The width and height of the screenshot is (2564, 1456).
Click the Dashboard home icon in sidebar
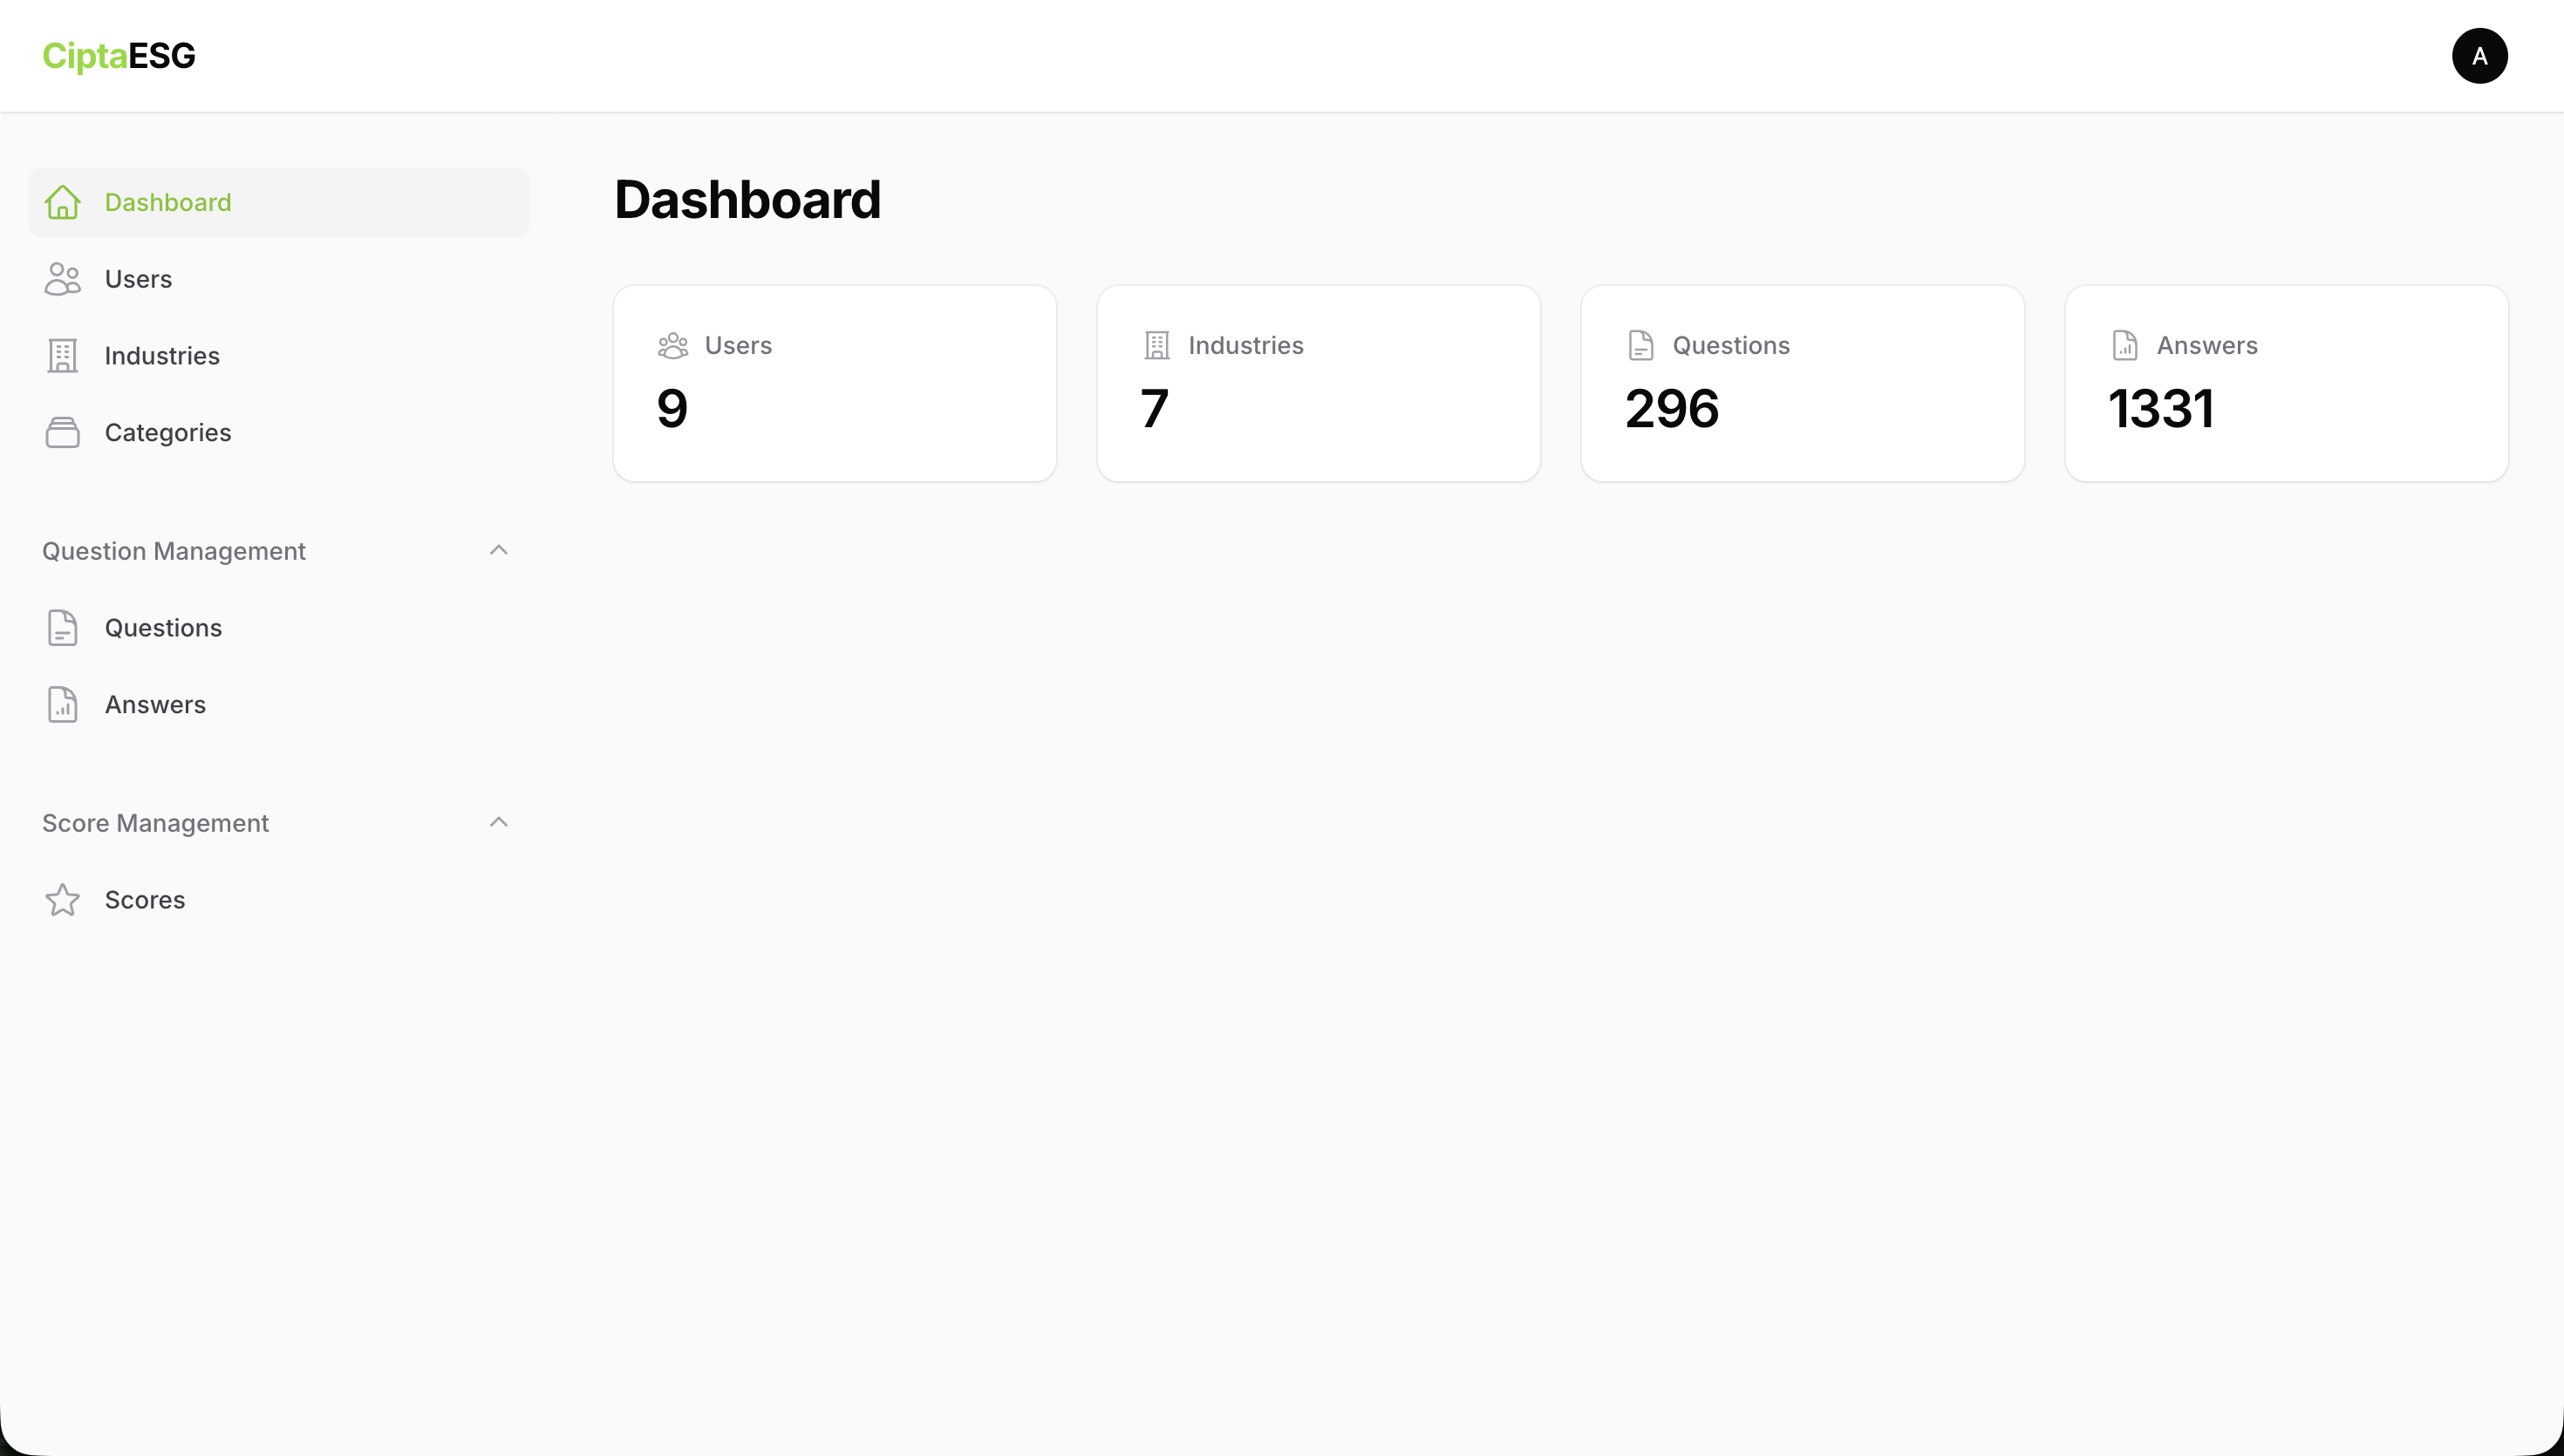(62, 202)
